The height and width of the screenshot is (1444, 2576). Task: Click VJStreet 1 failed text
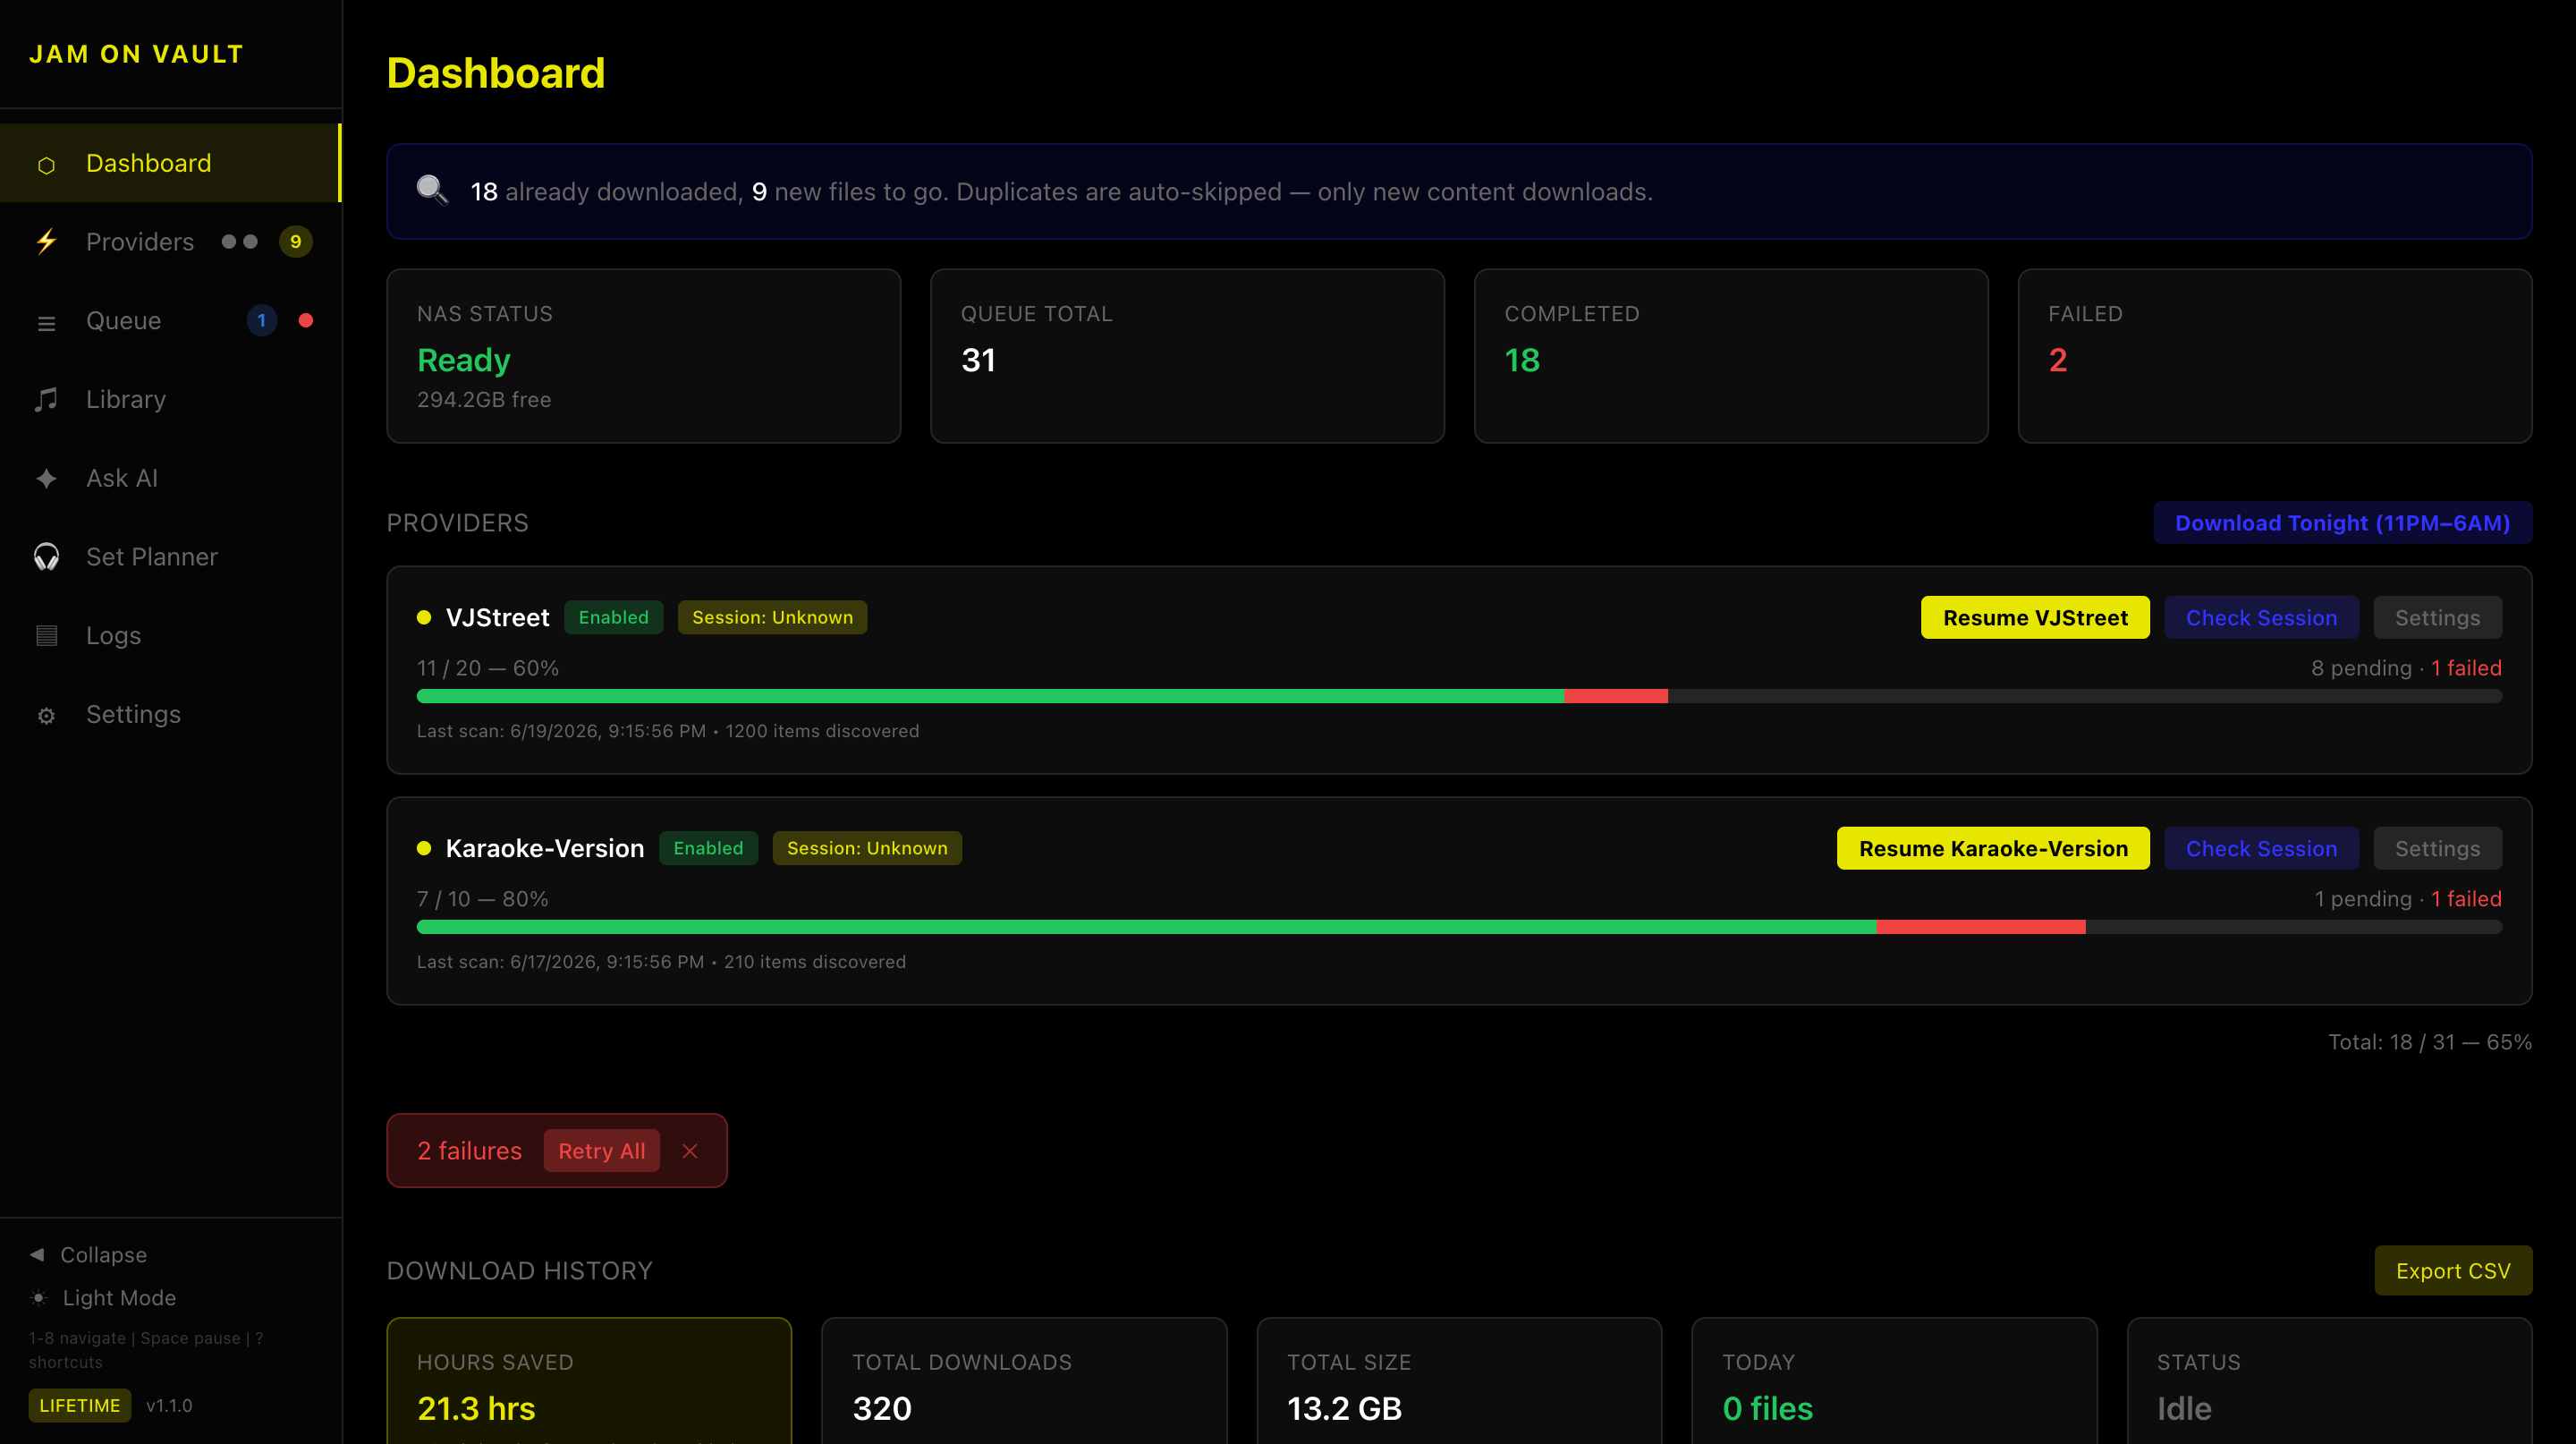2467,668
